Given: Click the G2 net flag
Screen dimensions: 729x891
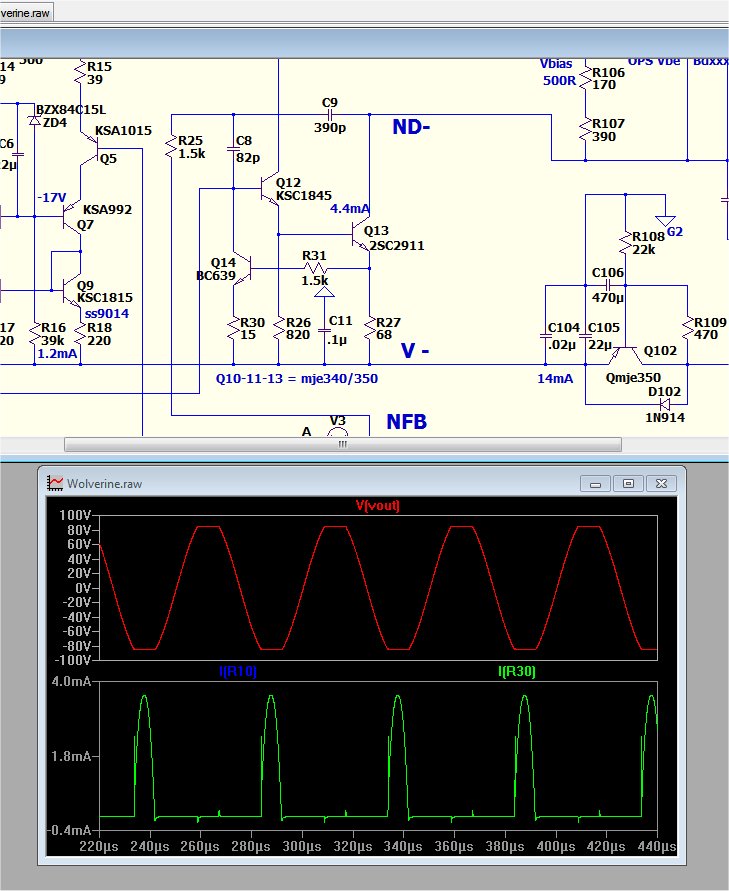Looking at the screenshot, I should [x=665, y=220].
